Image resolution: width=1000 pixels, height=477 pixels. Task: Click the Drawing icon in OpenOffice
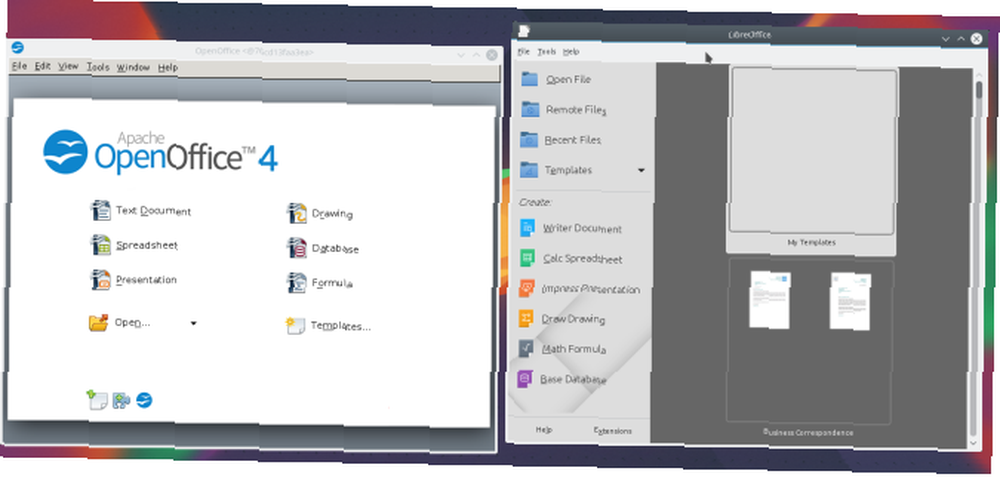(297, 214)
